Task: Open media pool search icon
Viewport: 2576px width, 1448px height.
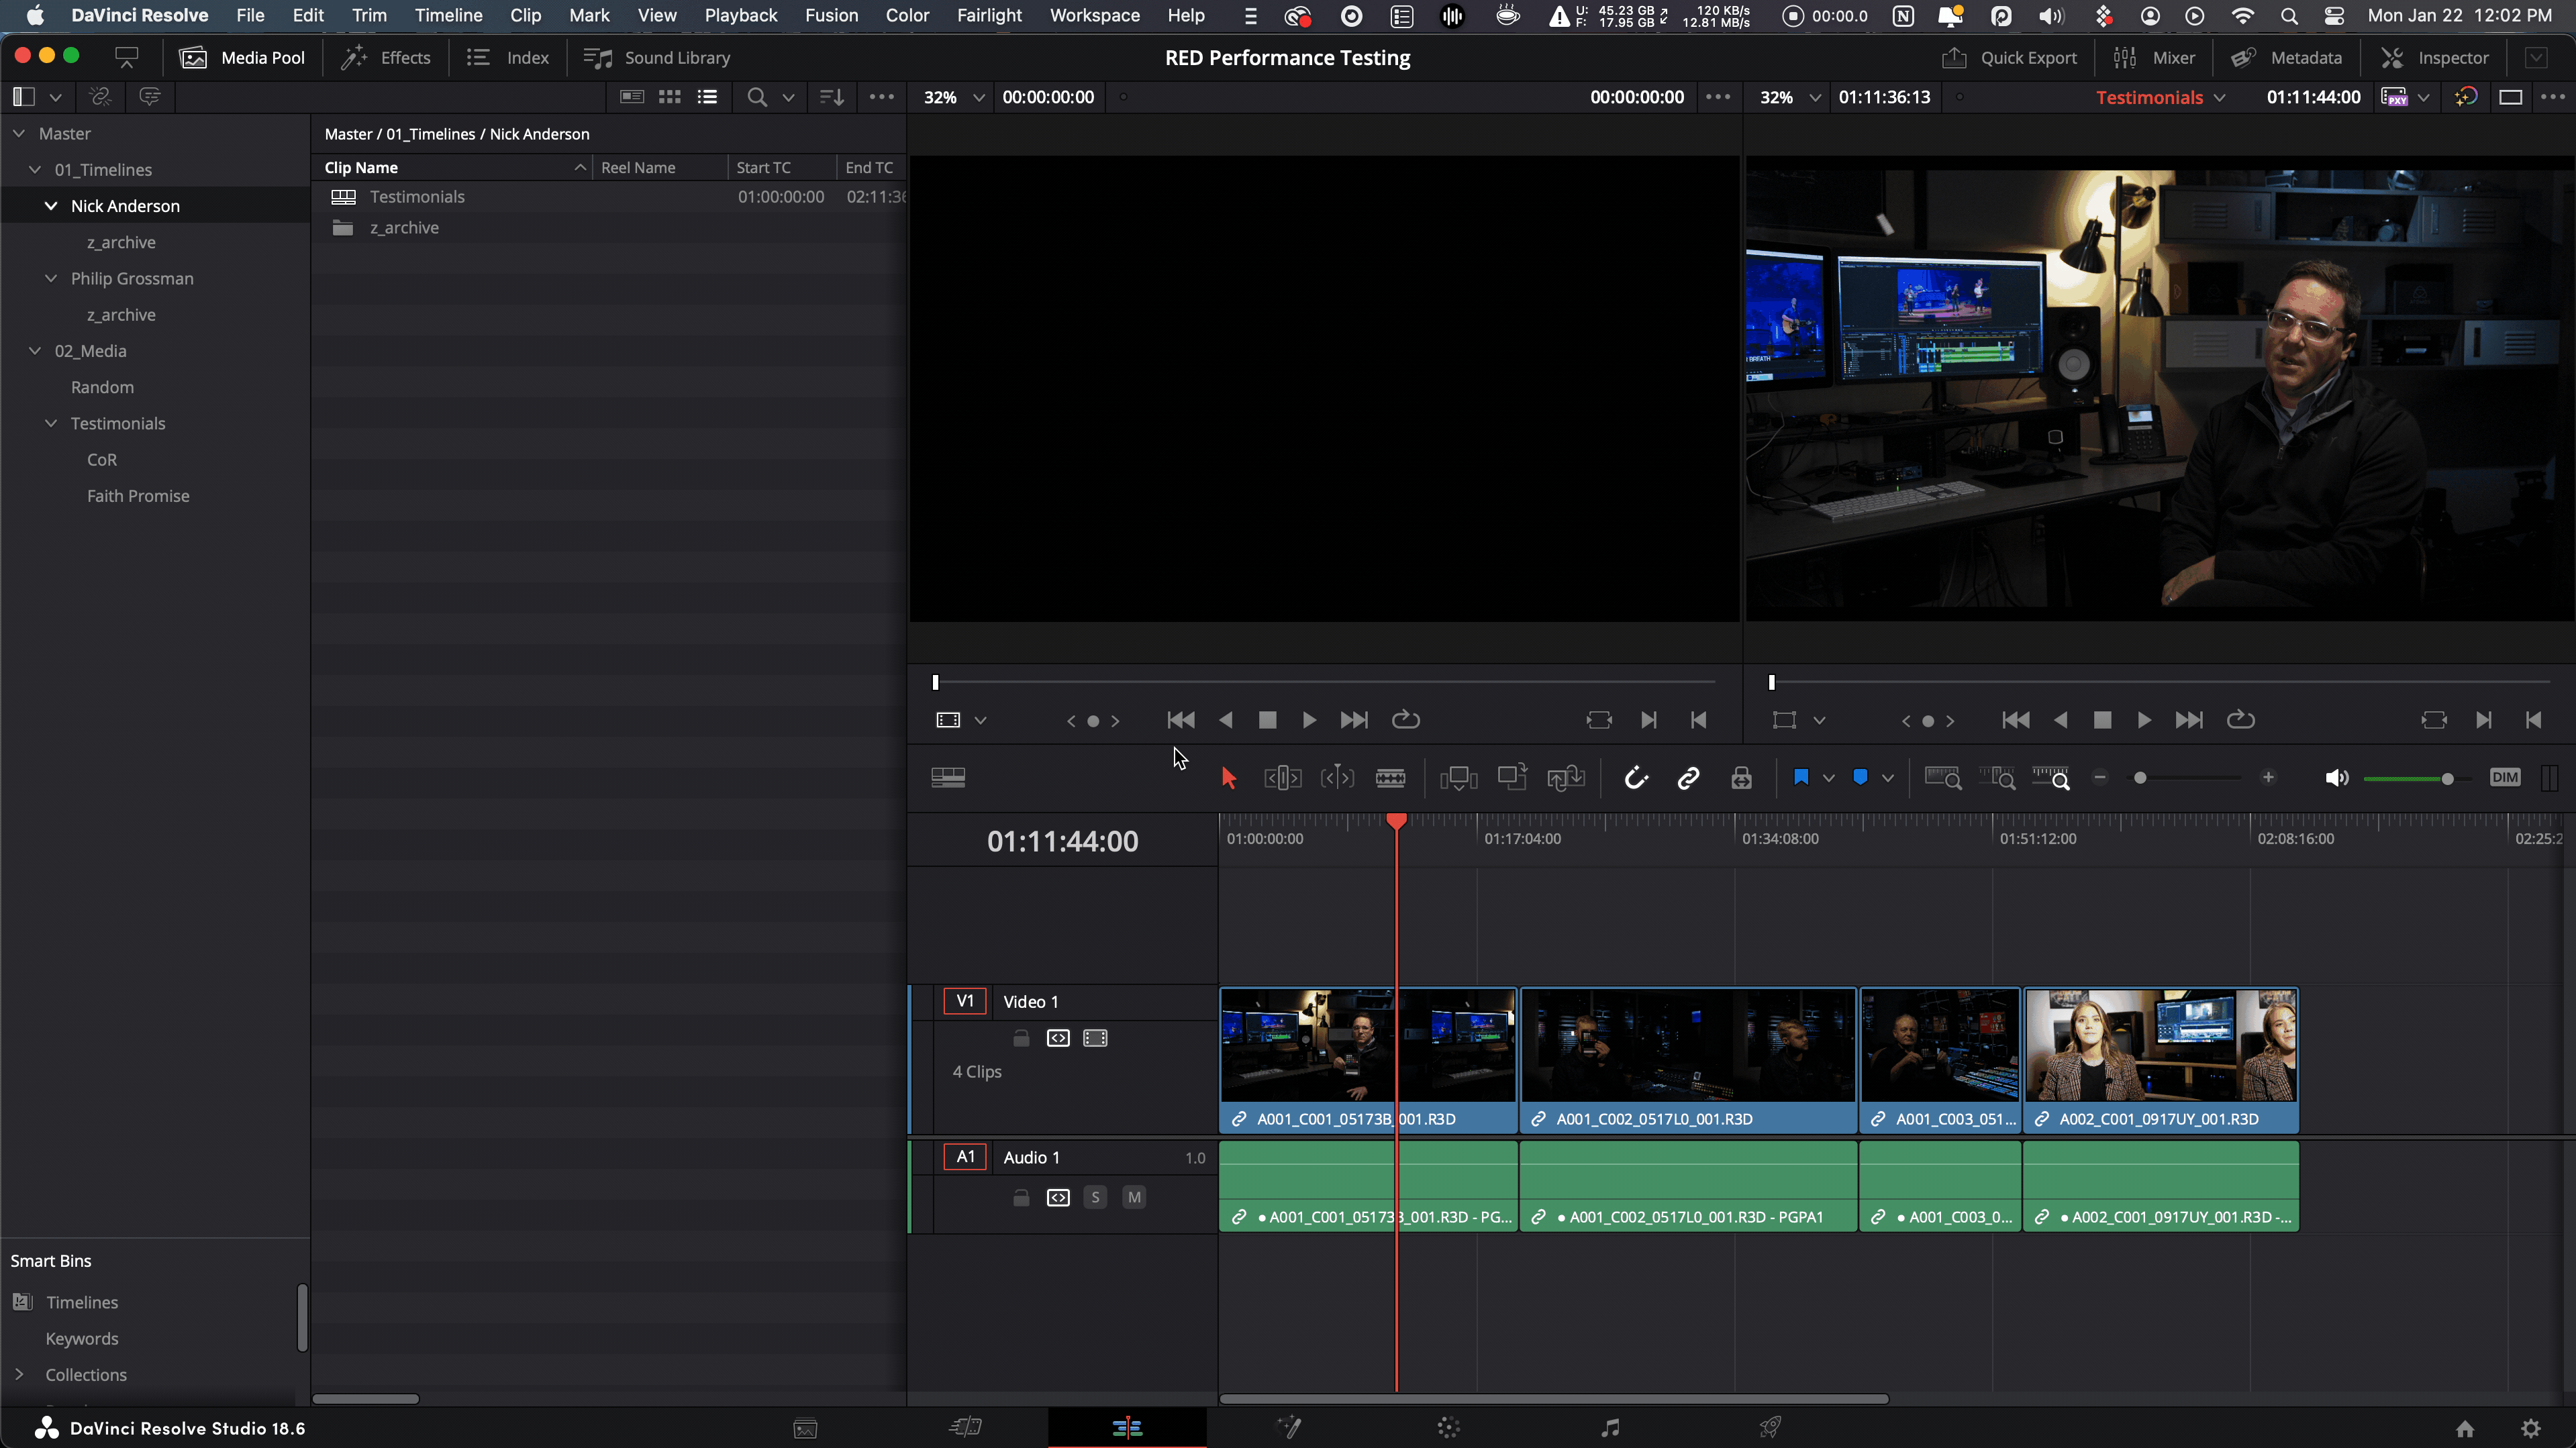Action: click(x=757, y=97)
